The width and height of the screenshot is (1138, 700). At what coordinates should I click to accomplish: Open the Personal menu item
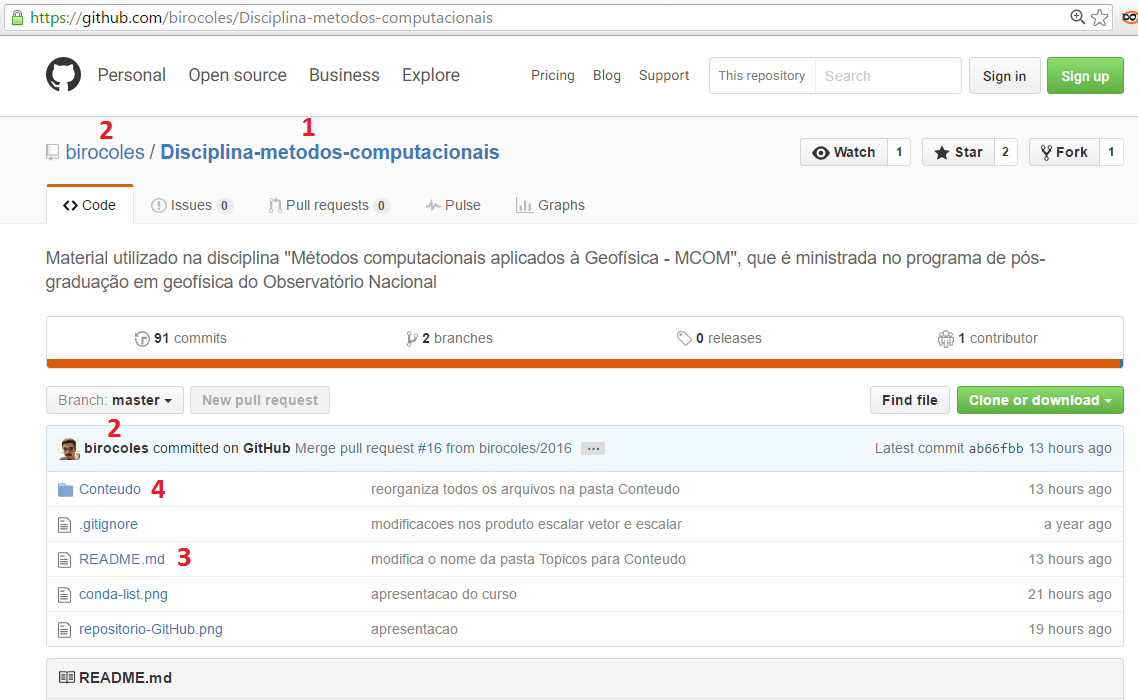pos(131,75)
